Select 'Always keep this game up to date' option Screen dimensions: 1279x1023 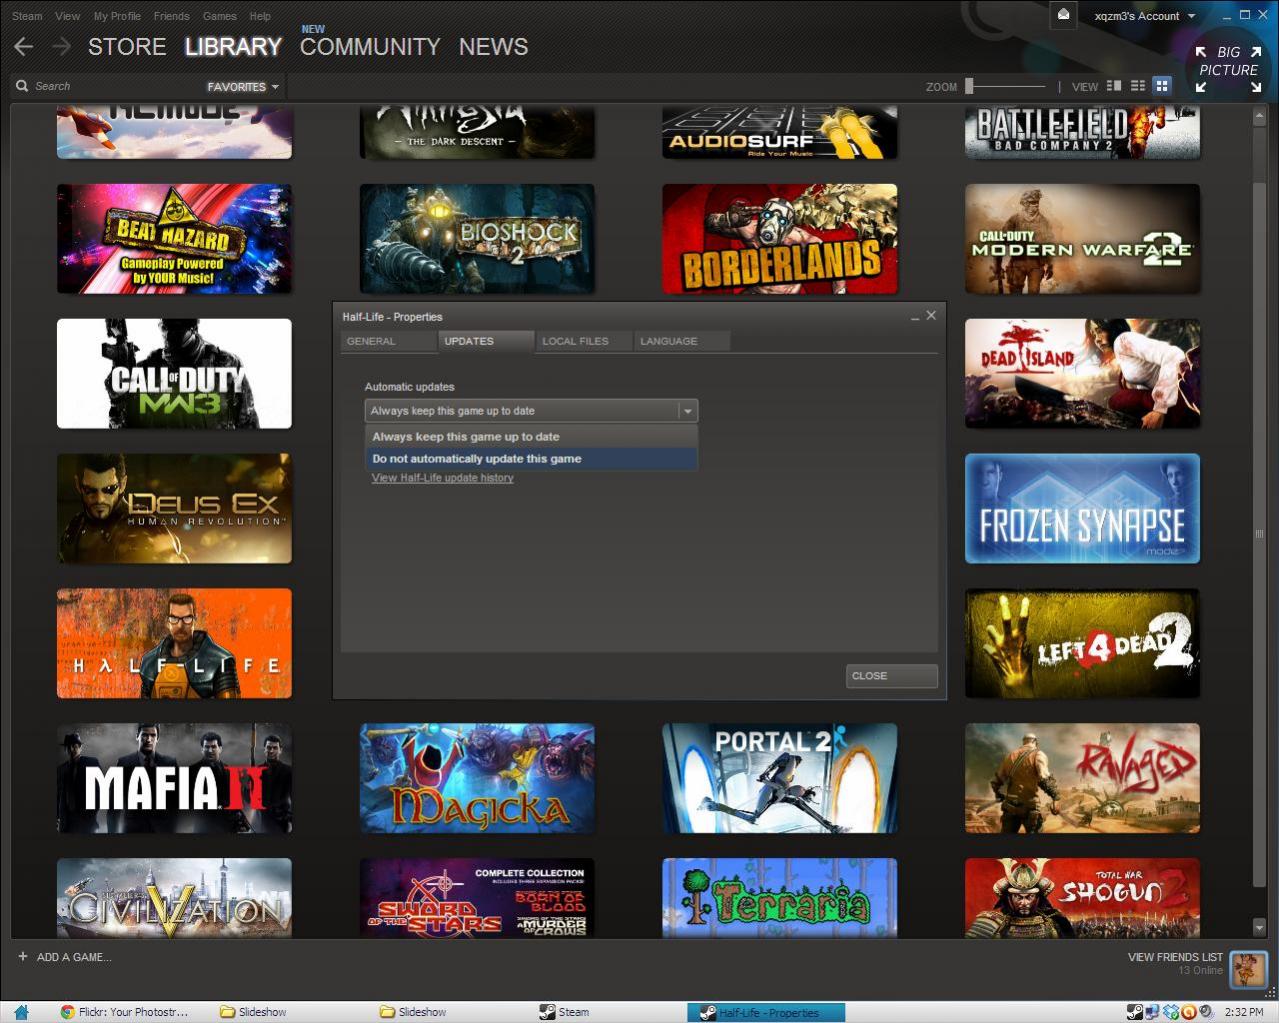click(x=466, y=437)
